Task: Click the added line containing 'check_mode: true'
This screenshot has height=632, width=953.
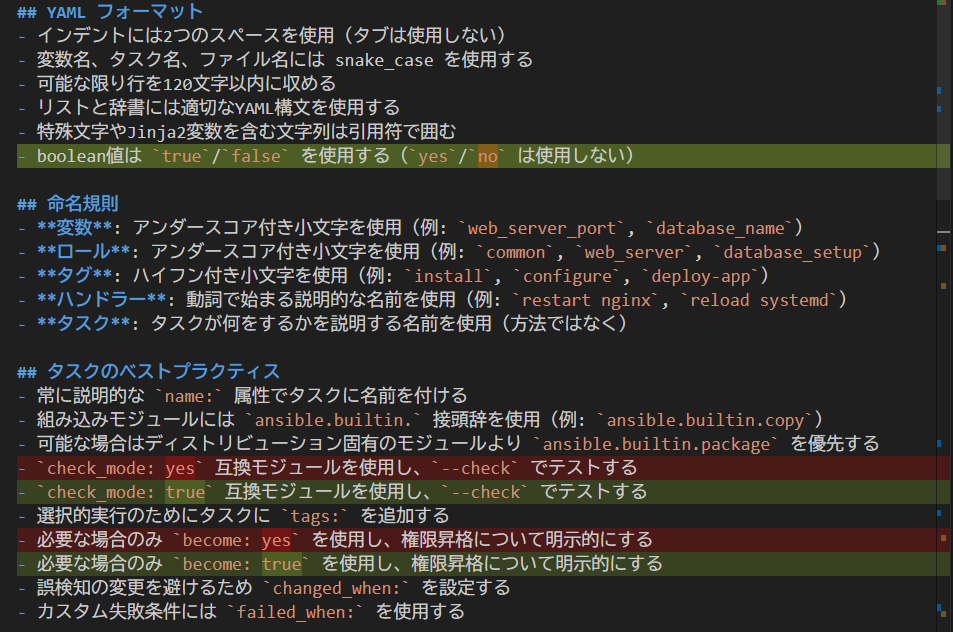Action: [x=340, y=492]
